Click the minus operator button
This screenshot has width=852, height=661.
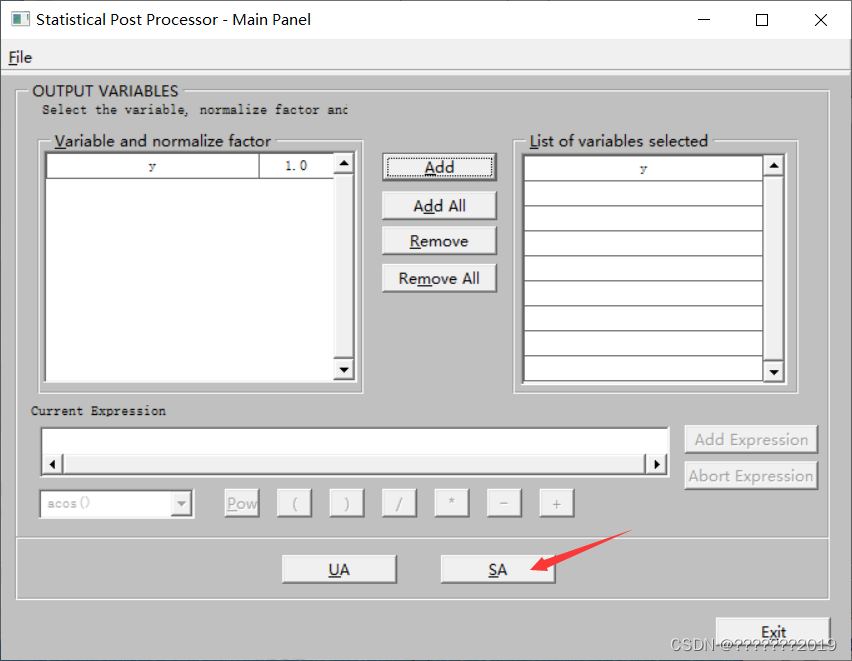504,503
